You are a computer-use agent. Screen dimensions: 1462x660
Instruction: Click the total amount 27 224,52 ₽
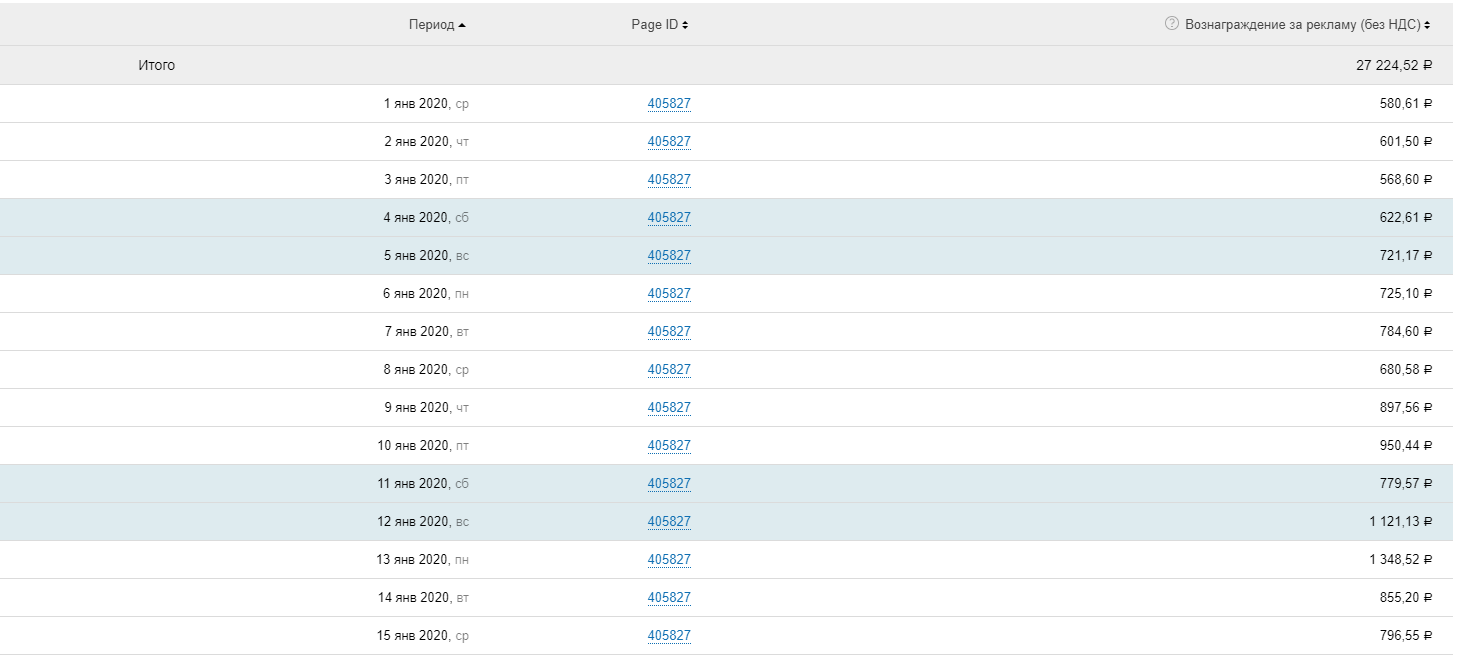click(1394, 66)
